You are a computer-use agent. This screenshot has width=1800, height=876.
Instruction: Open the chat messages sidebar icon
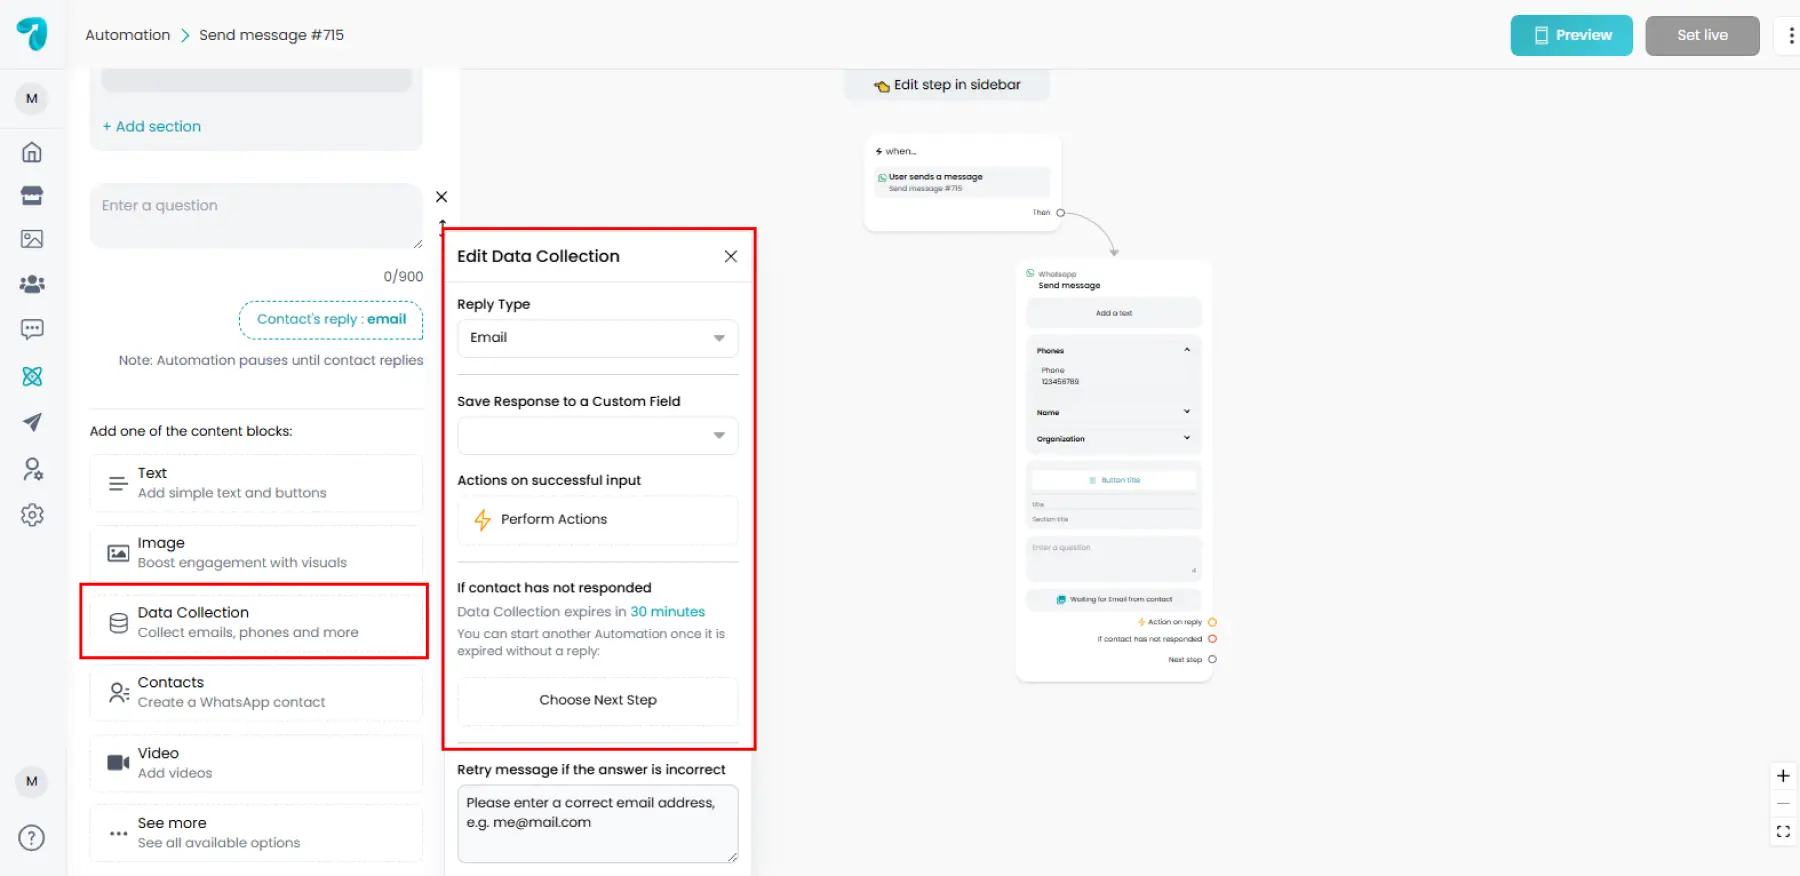pos(32,329)
